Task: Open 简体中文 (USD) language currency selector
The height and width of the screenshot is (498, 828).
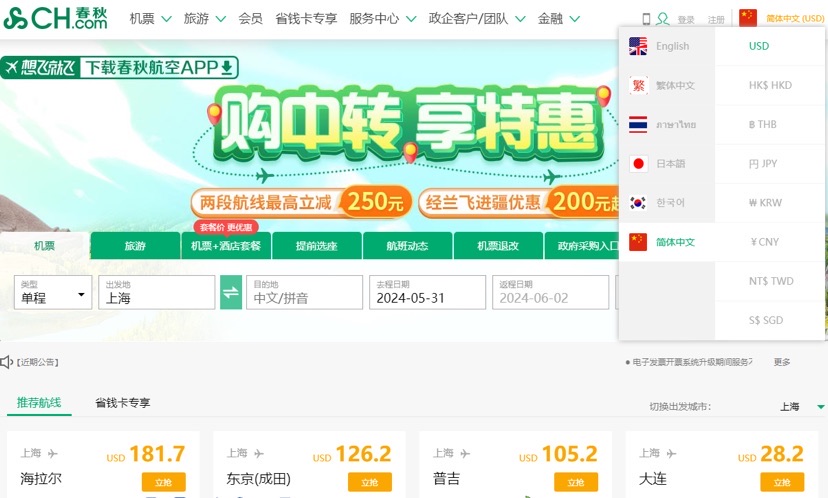Action: [x=795, y=18]
